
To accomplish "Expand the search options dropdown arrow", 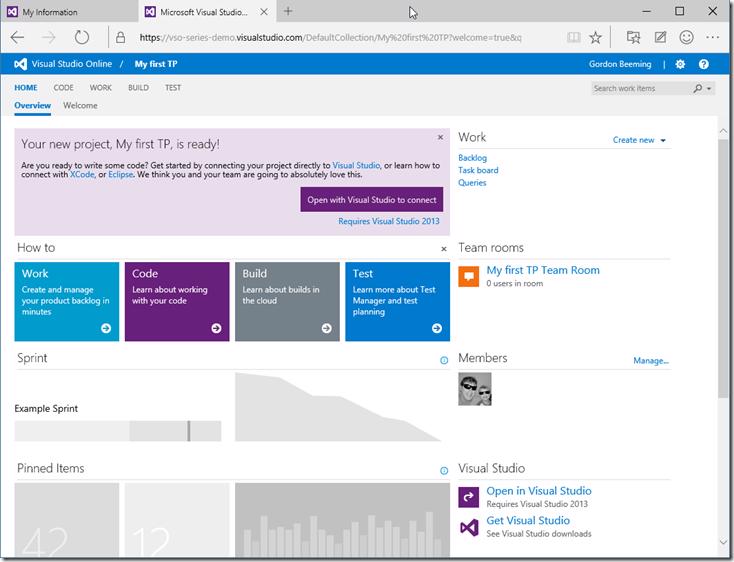I will point(709,88).
